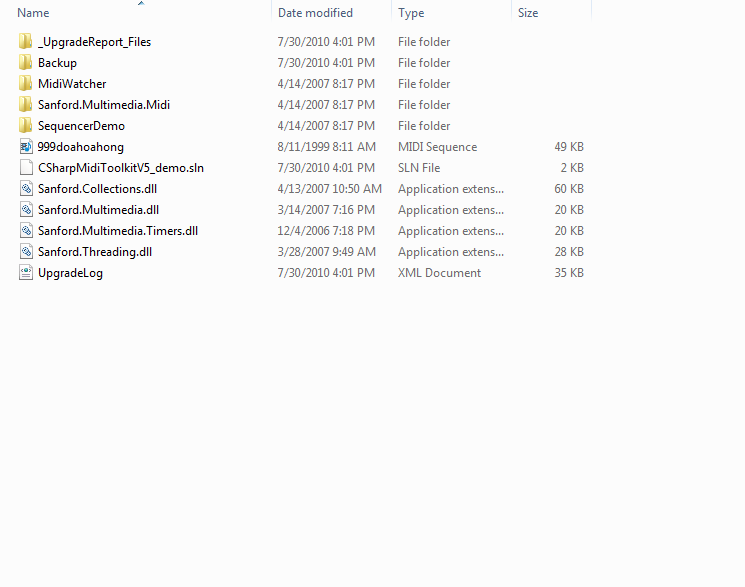Select the Backup folder name
745x587 pixels.
pos(57,63)
